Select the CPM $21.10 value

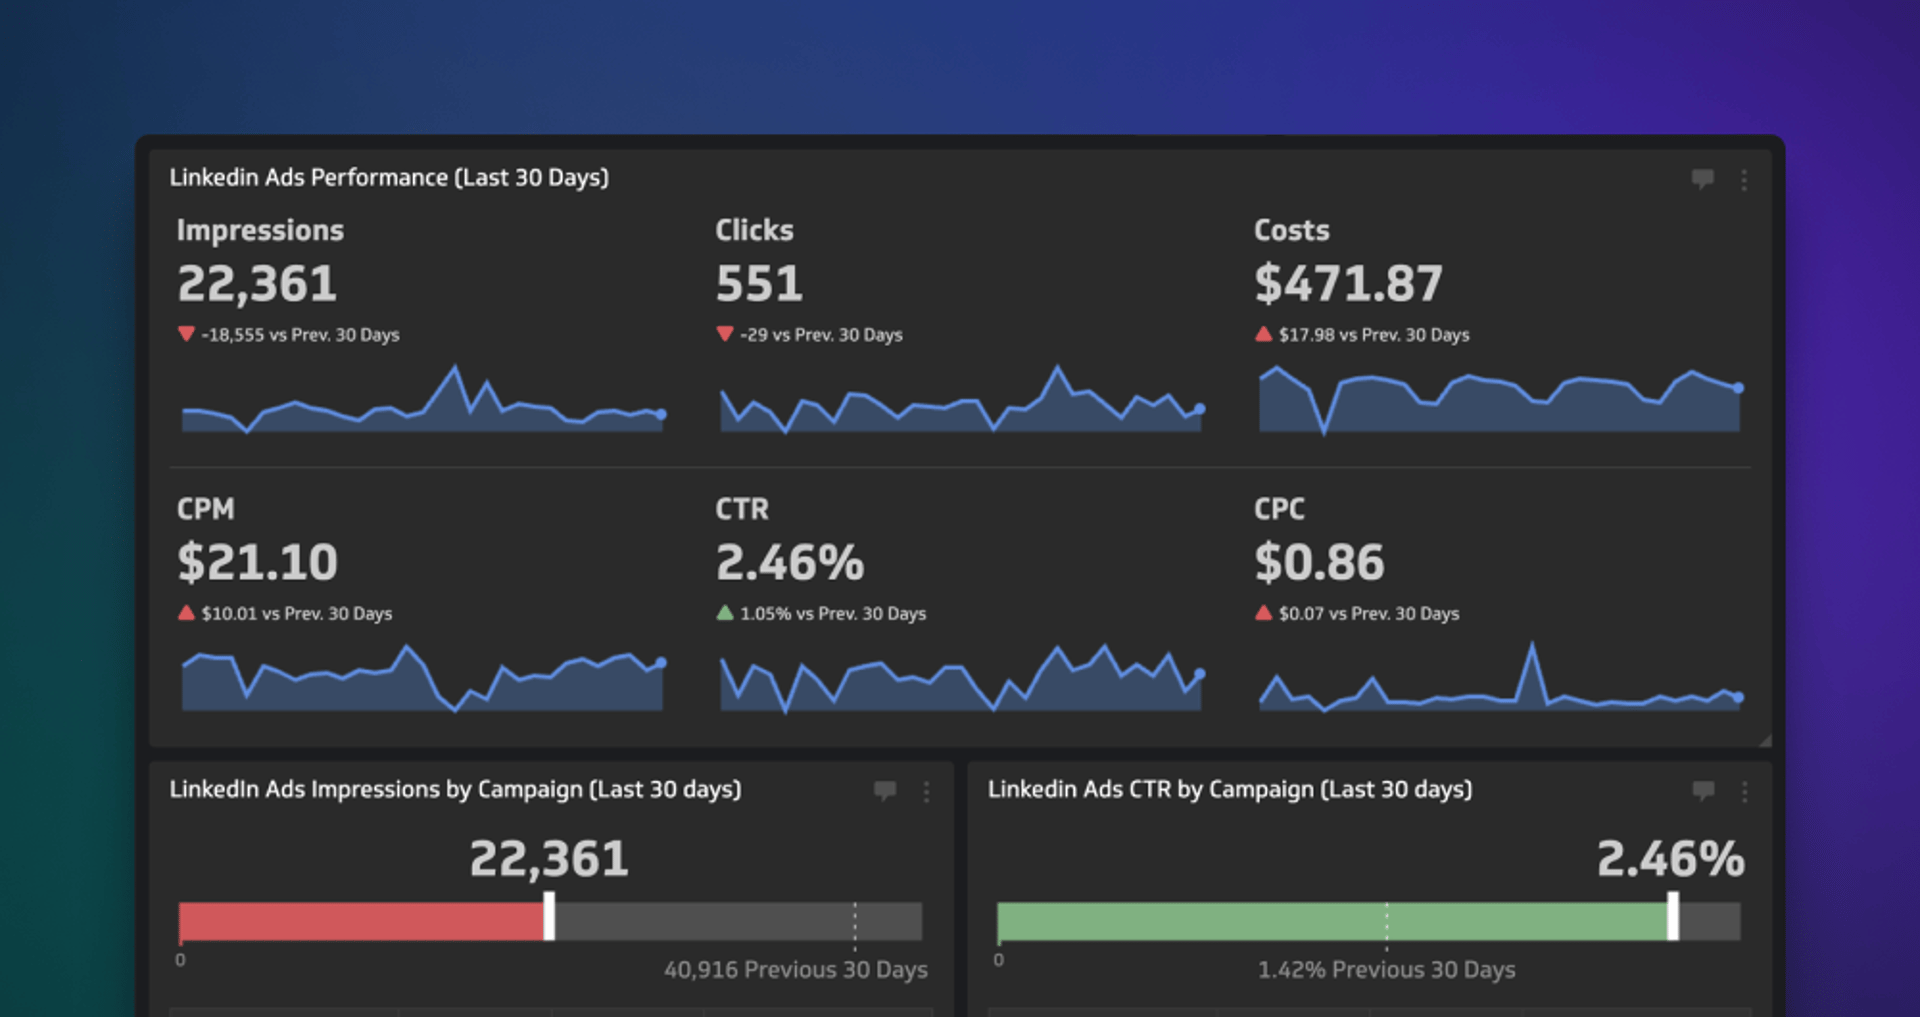[257, 562]
